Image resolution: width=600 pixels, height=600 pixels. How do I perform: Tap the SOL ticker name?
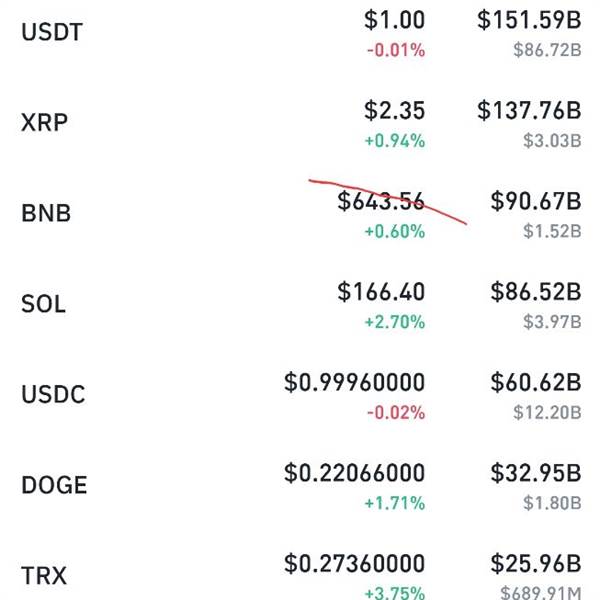pos(44,304)
